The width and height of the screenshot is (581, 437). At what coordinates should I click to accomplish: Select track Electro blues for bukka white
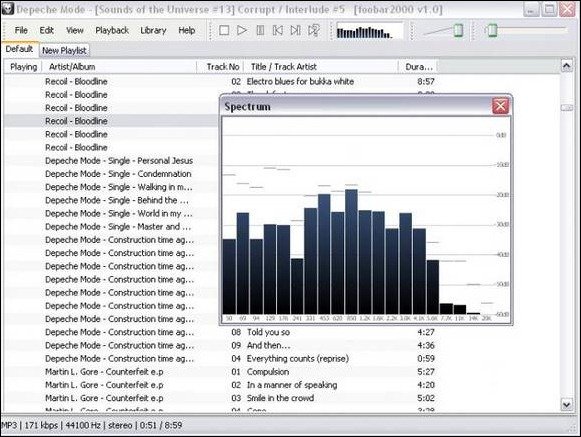tap(301, 82)
